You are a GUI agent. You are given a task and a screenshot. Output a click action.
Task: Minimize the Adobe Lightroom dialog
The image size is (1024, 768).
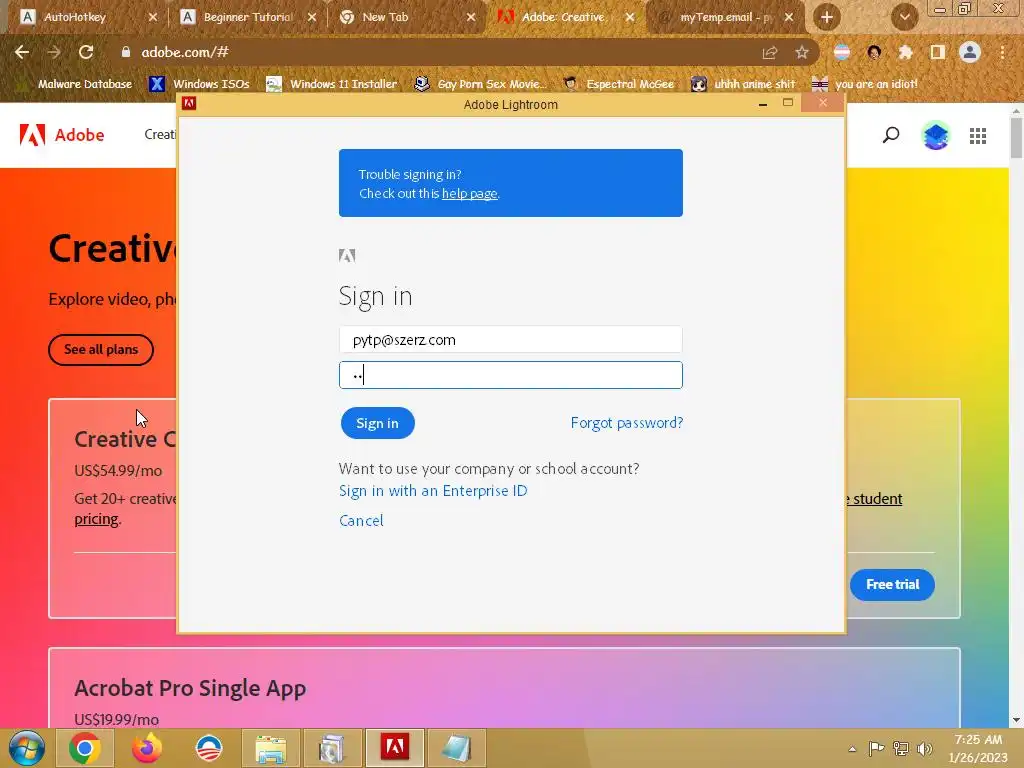(x=763, y=104)
